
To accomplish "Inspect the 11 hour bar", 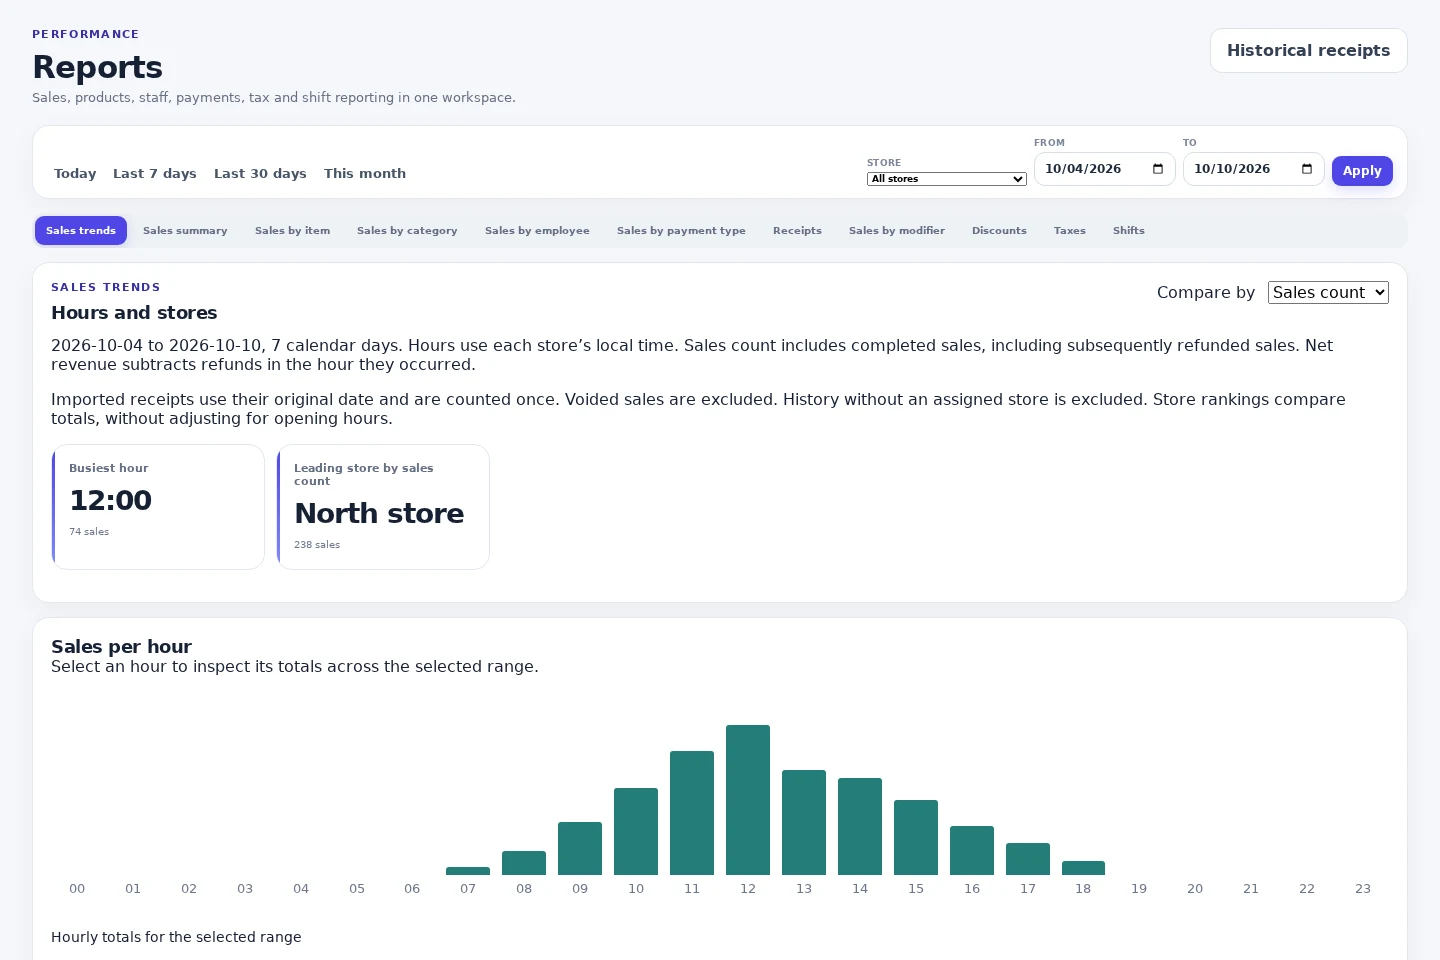I will click(x=692, y=813).
